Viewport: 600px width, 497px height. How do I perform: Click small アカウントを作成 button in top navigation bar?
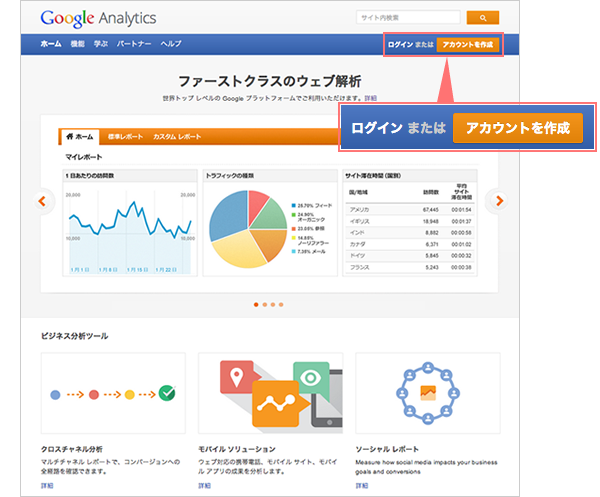[x=468, y=44]
